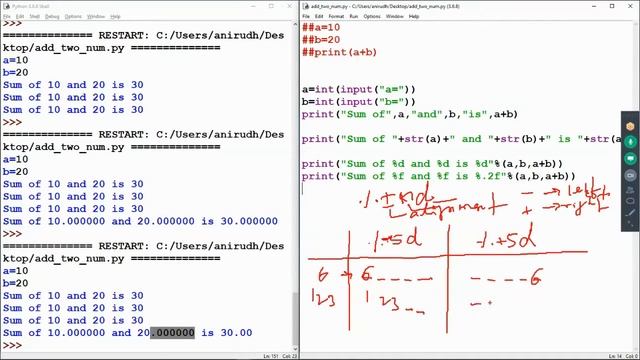The height and width of the screenshot is (360, 640).
Task: Open Options menu in Python Shell window
Action: 73,16
